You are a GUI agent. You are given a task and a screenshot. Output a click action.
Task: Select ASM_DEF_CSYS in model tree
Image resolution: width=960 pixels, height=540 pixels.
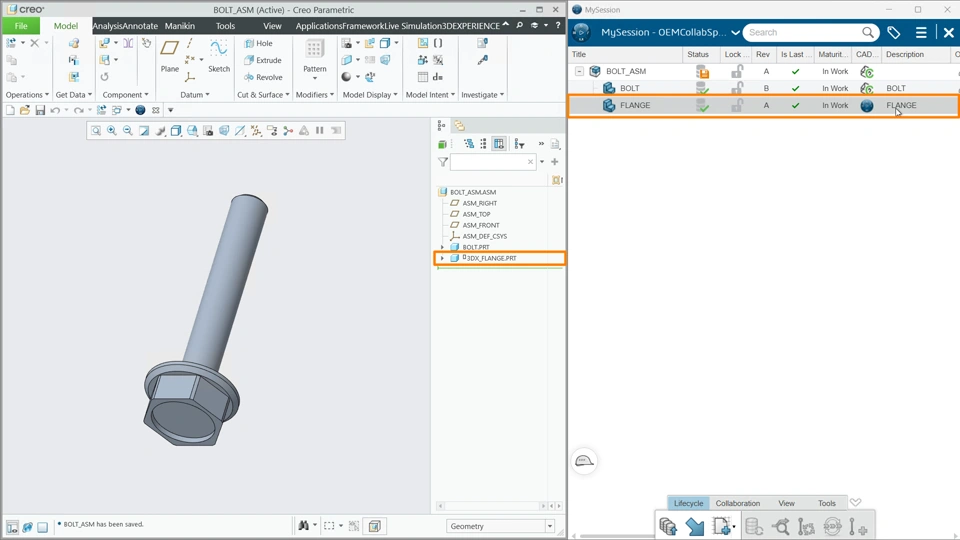[x=484, y=236]
